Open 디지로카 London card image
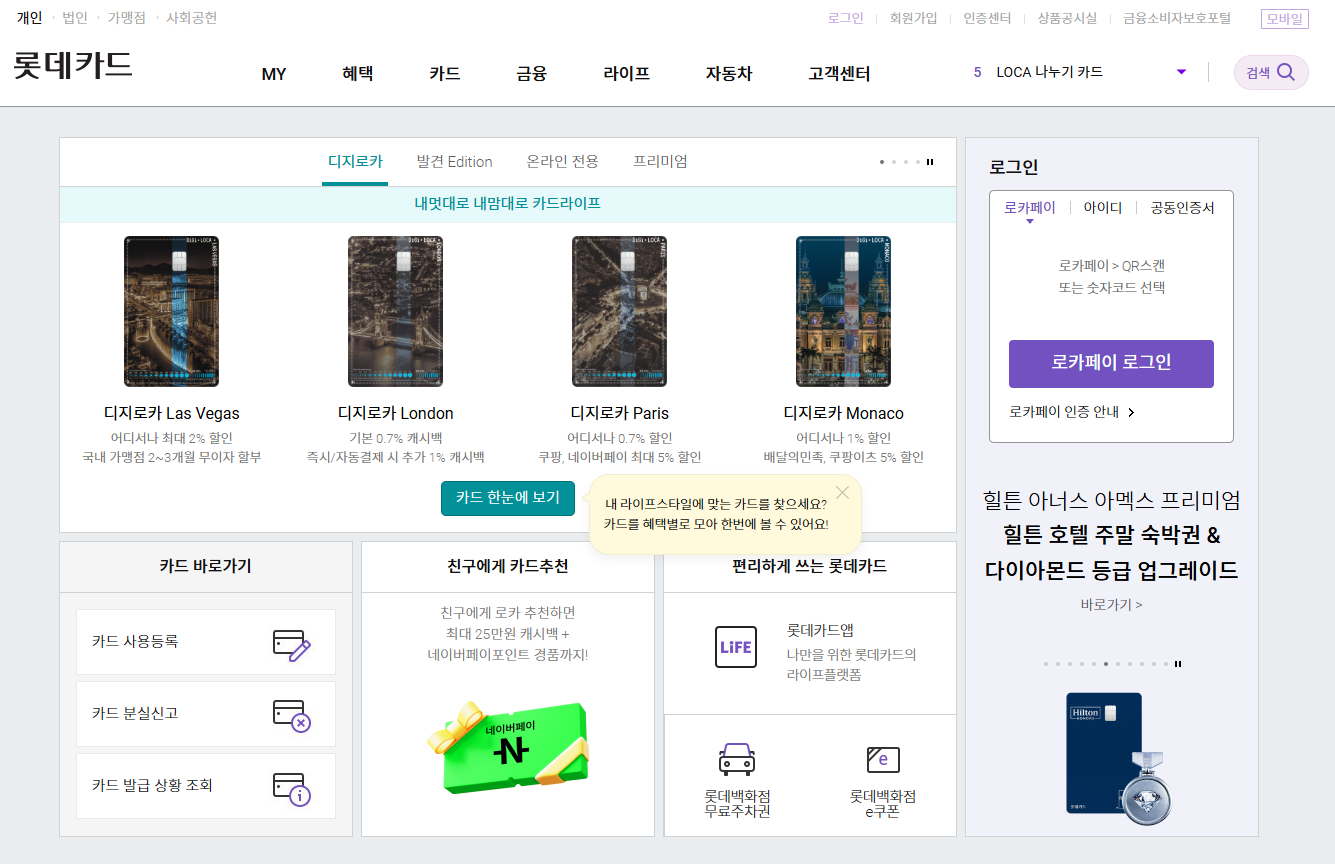 (395, 311)
